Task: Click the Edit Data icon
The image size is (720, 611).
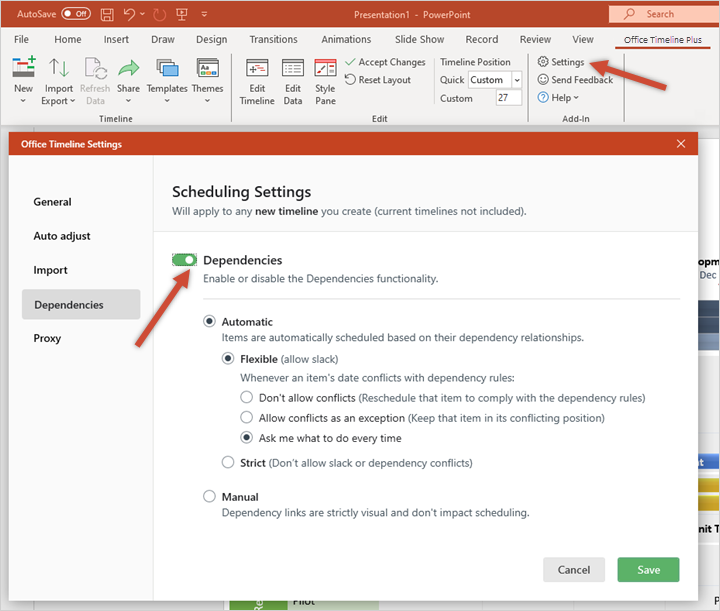Action: (292, 69)
